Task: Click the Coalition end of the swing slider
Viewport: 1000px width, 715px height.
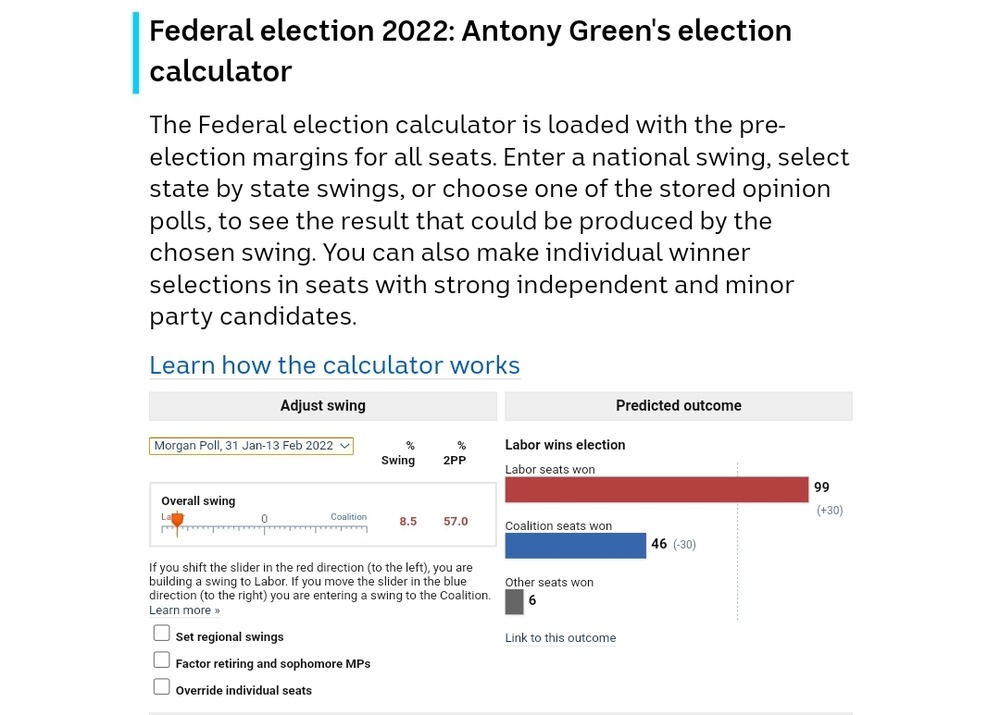Action: click(365, 526)
